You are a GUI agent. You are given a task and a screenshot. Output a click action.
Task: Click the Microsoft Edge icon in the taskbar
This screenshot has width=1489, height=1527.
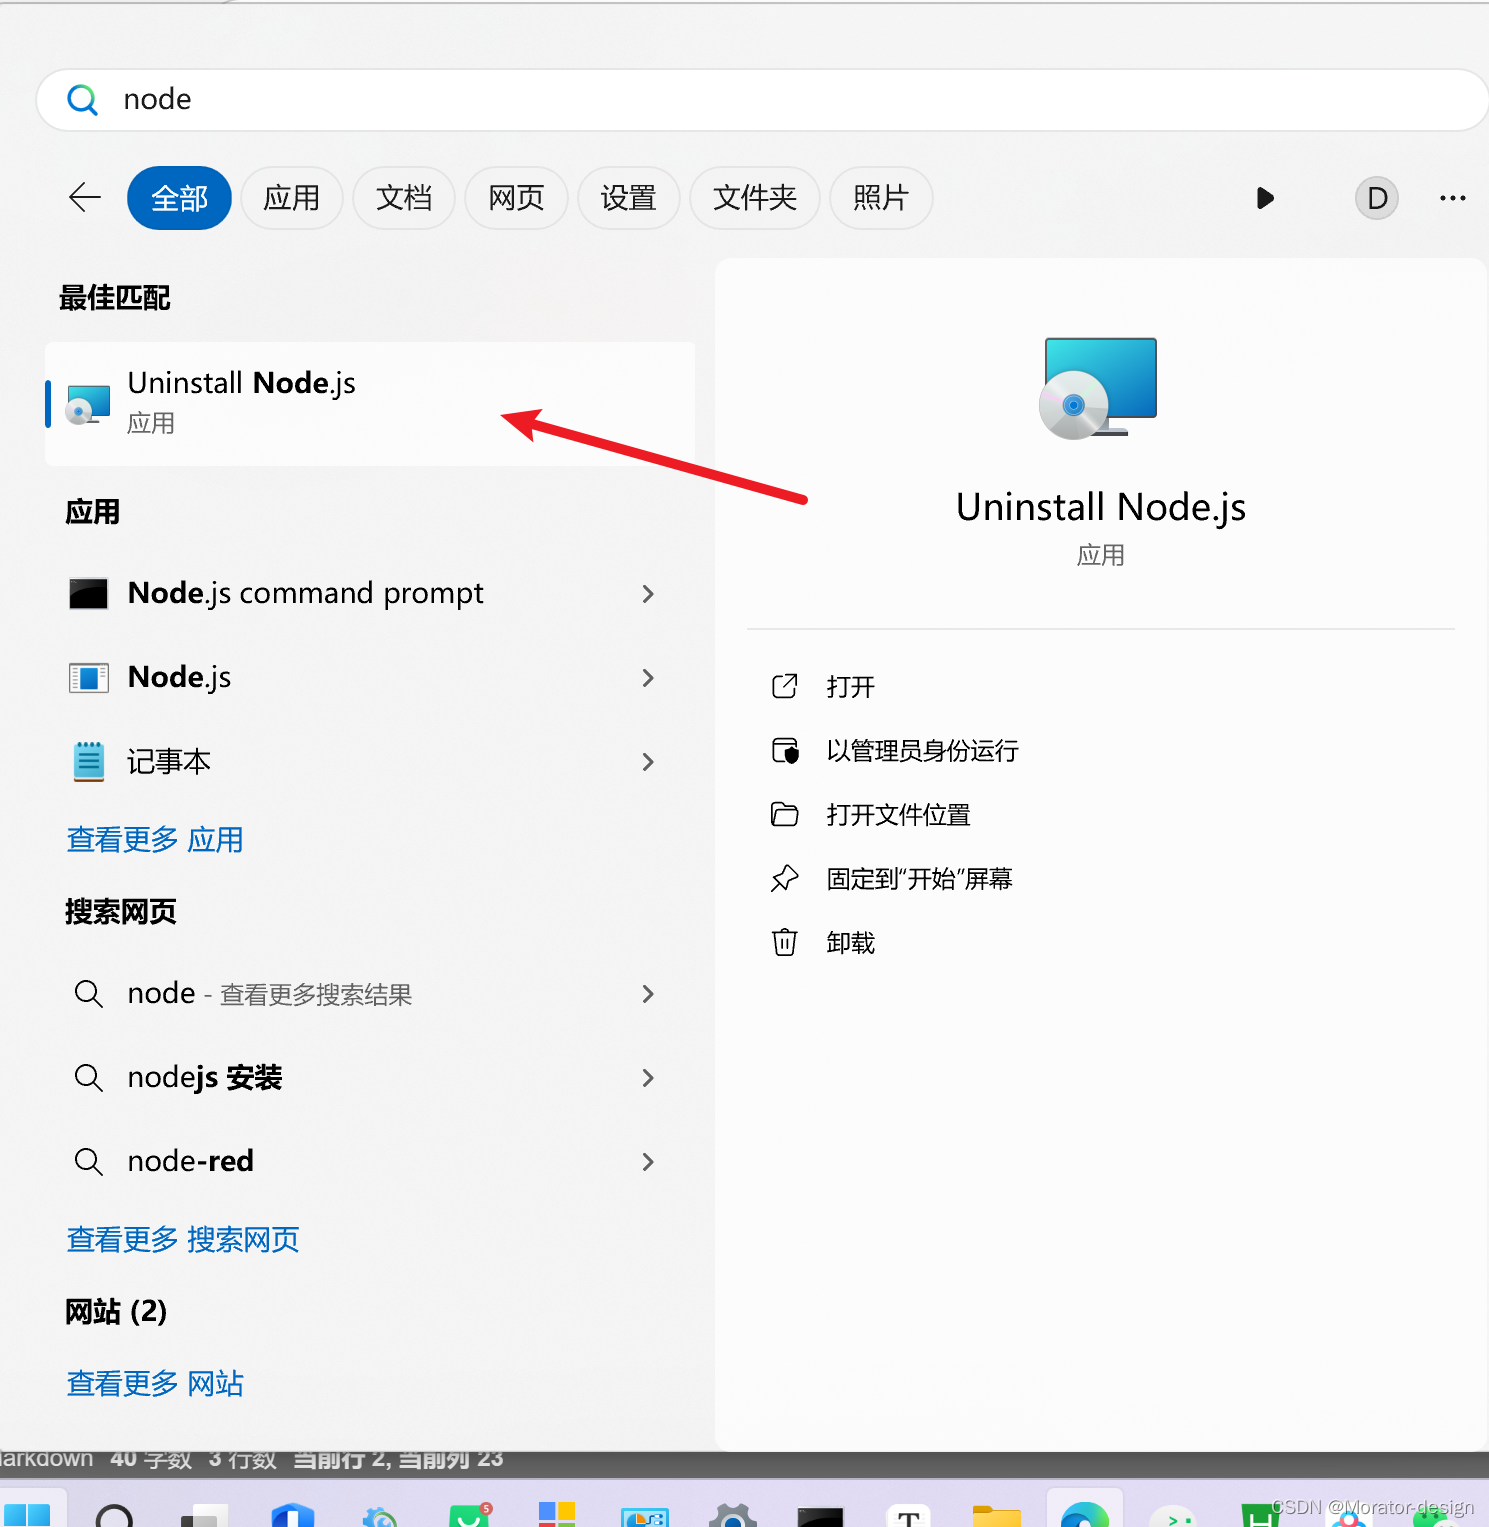pos(1085,1512)
